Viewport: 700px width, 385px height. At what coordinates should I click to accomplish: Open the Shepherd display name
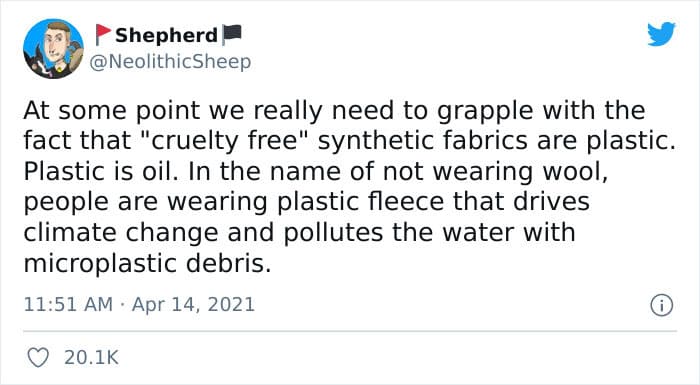(166, 35)
